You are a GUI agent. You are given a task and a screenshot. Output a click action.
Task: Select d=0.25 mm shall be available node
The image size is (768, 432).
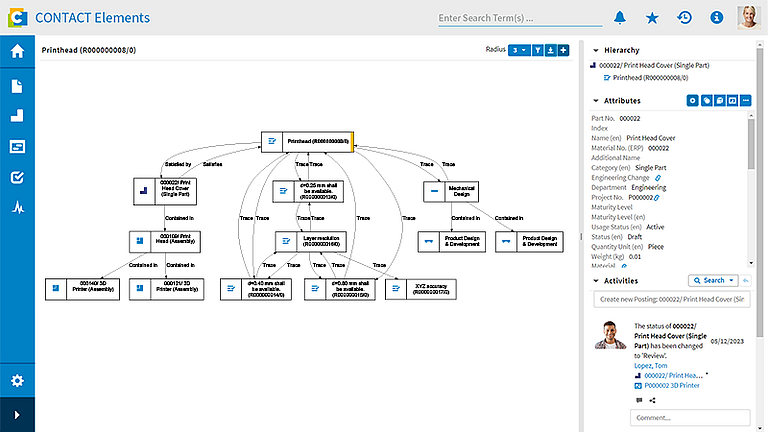[x=308, y=192]
